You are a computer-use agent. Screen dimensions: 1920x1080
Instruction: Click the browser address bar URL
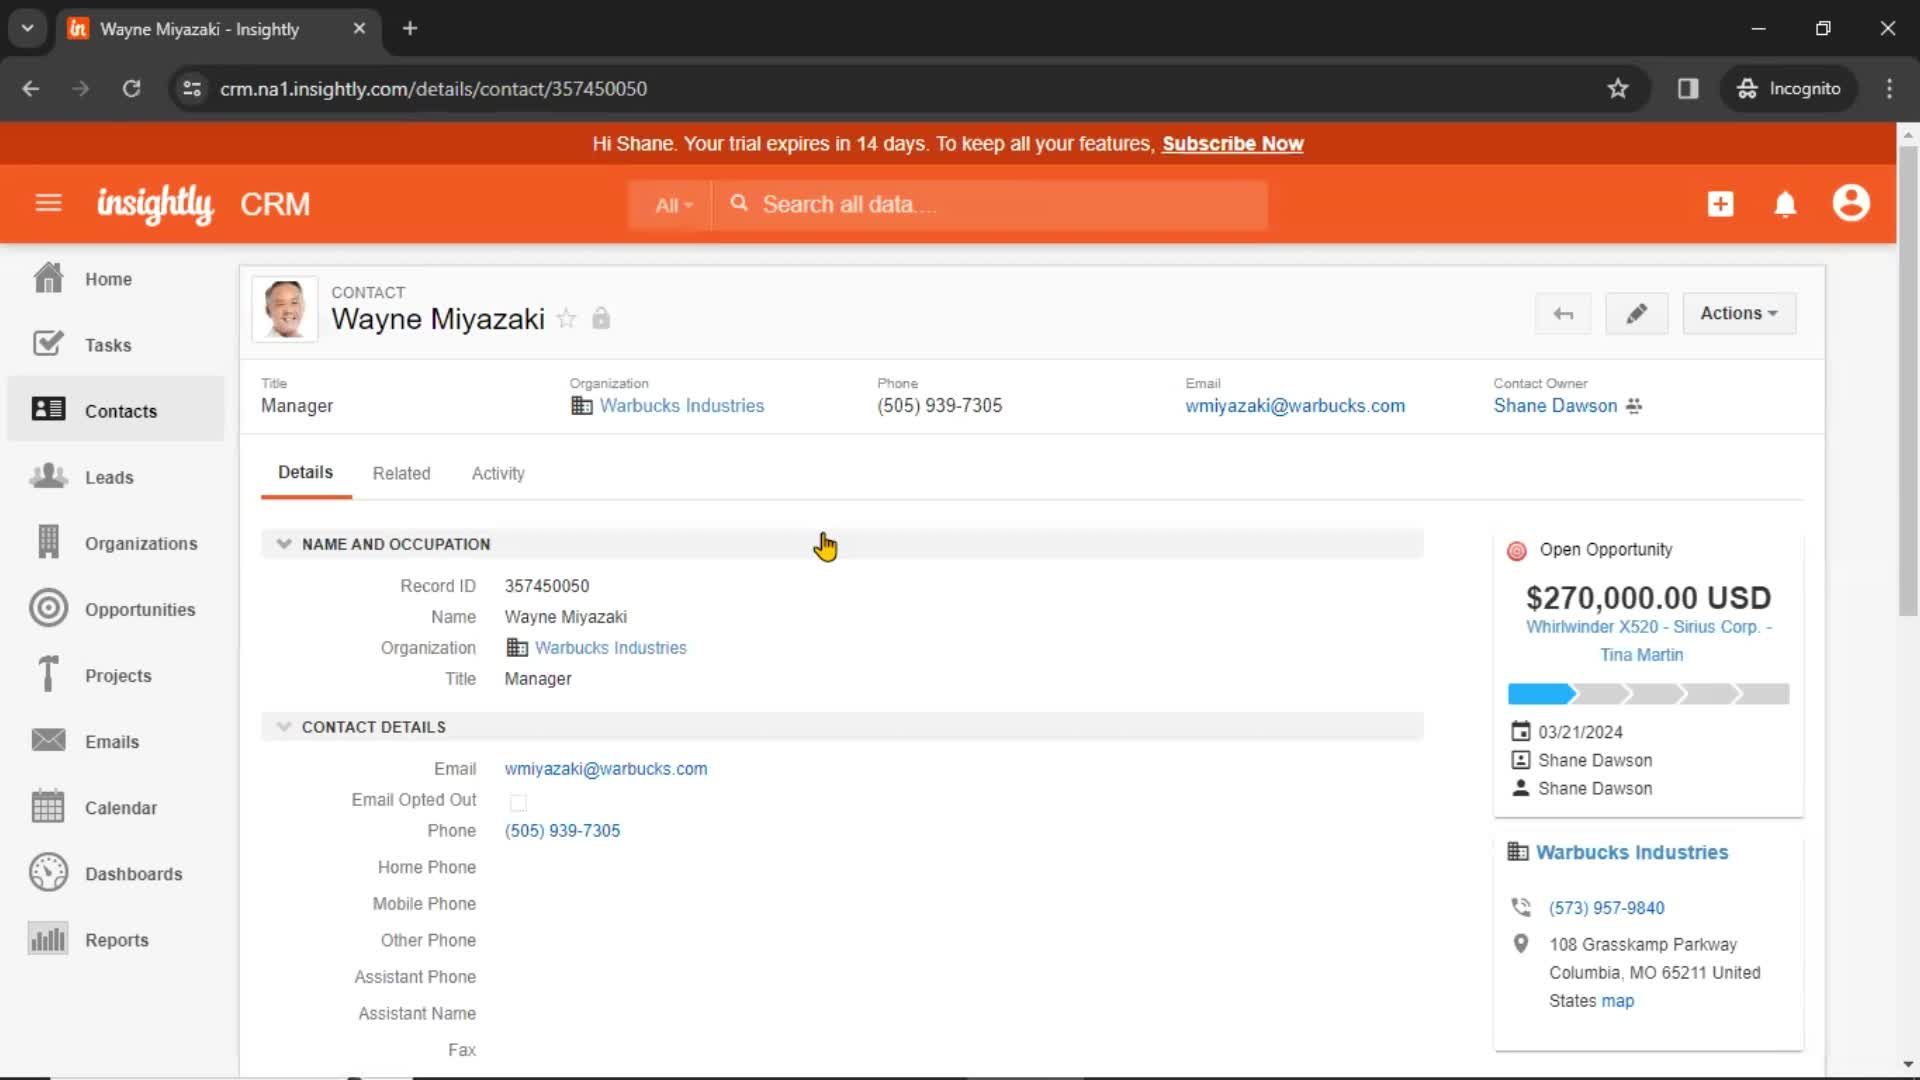coord(433,89)
